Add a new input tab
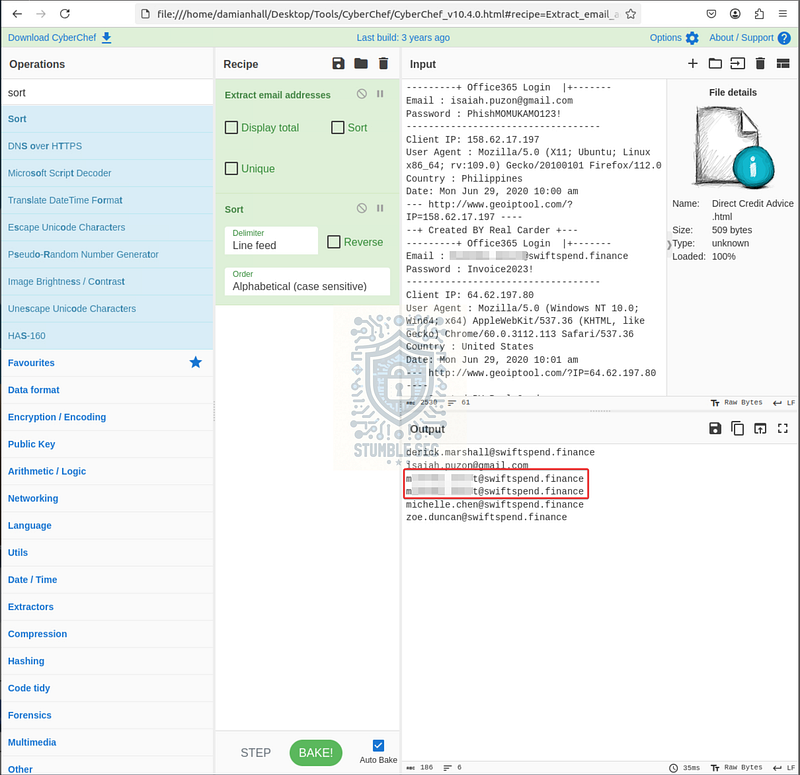Viewport: 800px width, 775px height. (692, 63)
